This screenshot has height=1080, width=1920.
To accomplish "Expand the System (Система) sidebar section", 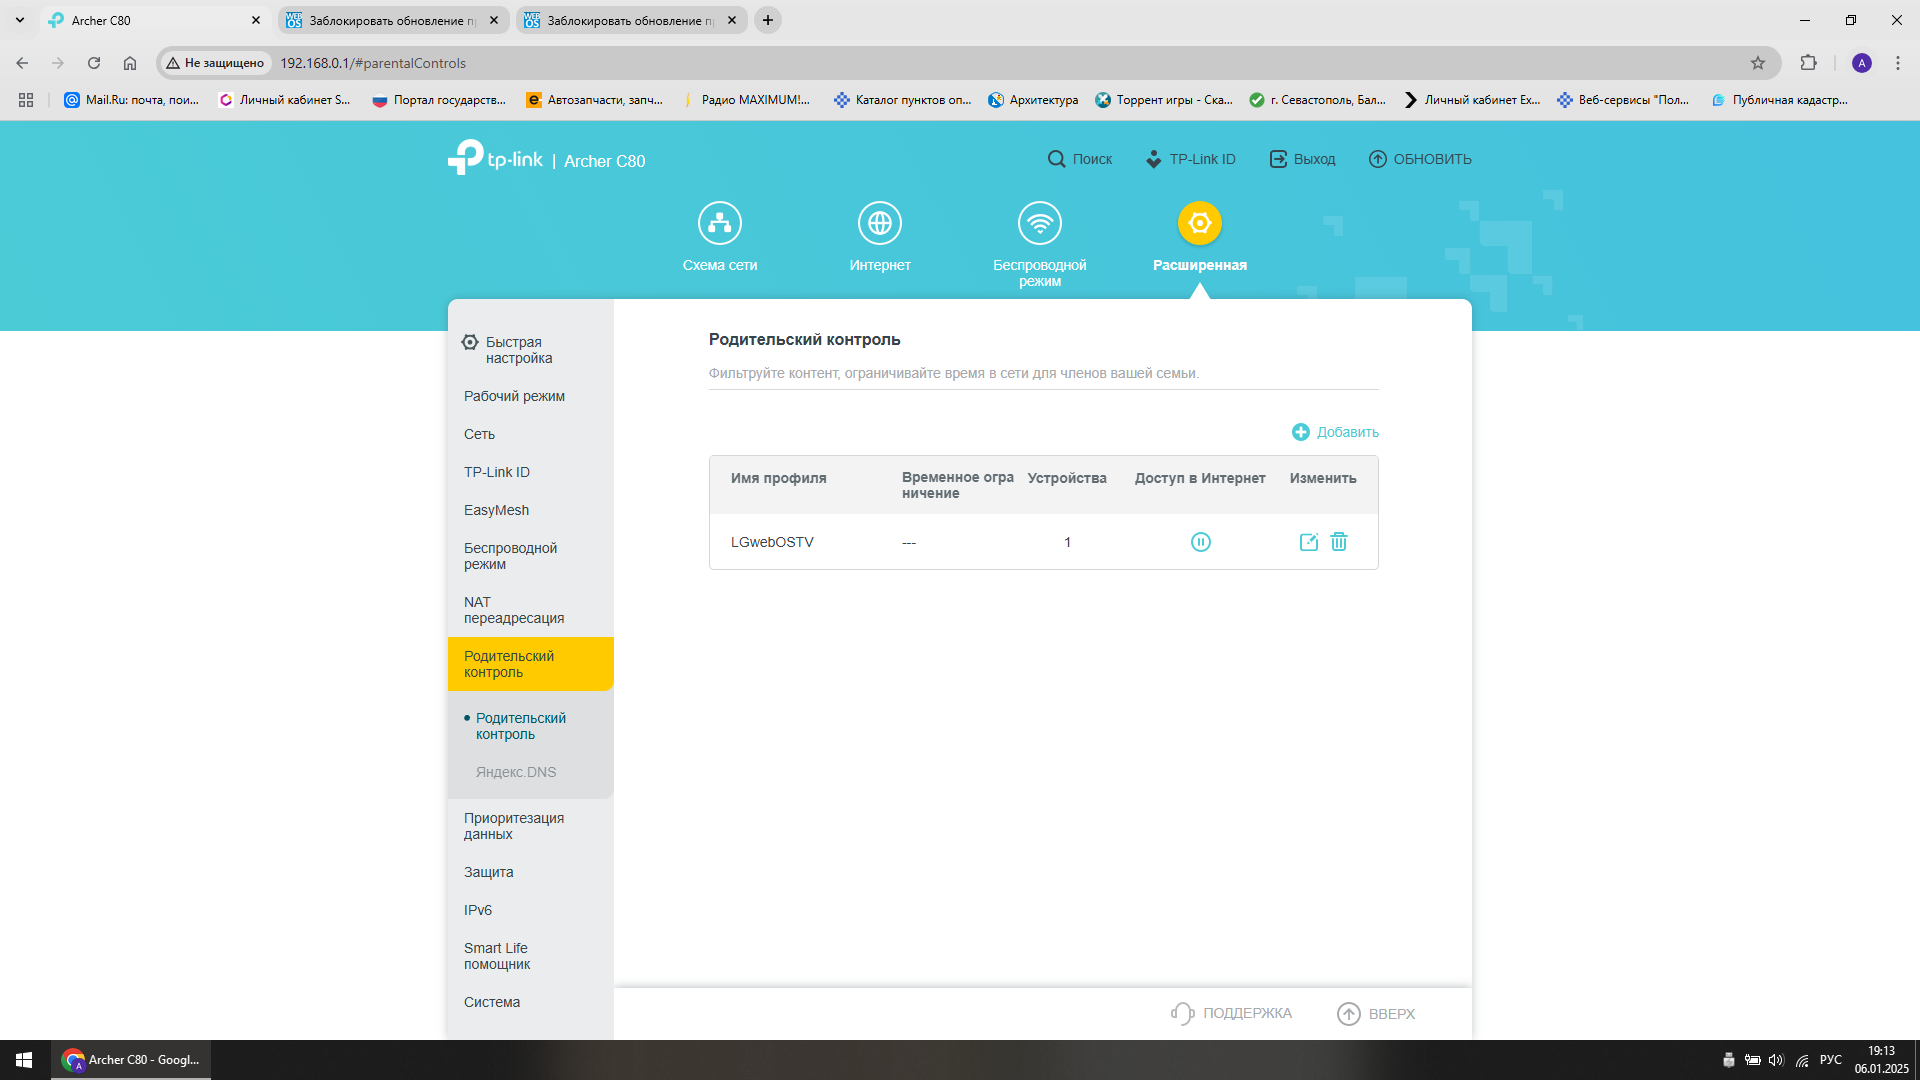I will (491, 1002).
